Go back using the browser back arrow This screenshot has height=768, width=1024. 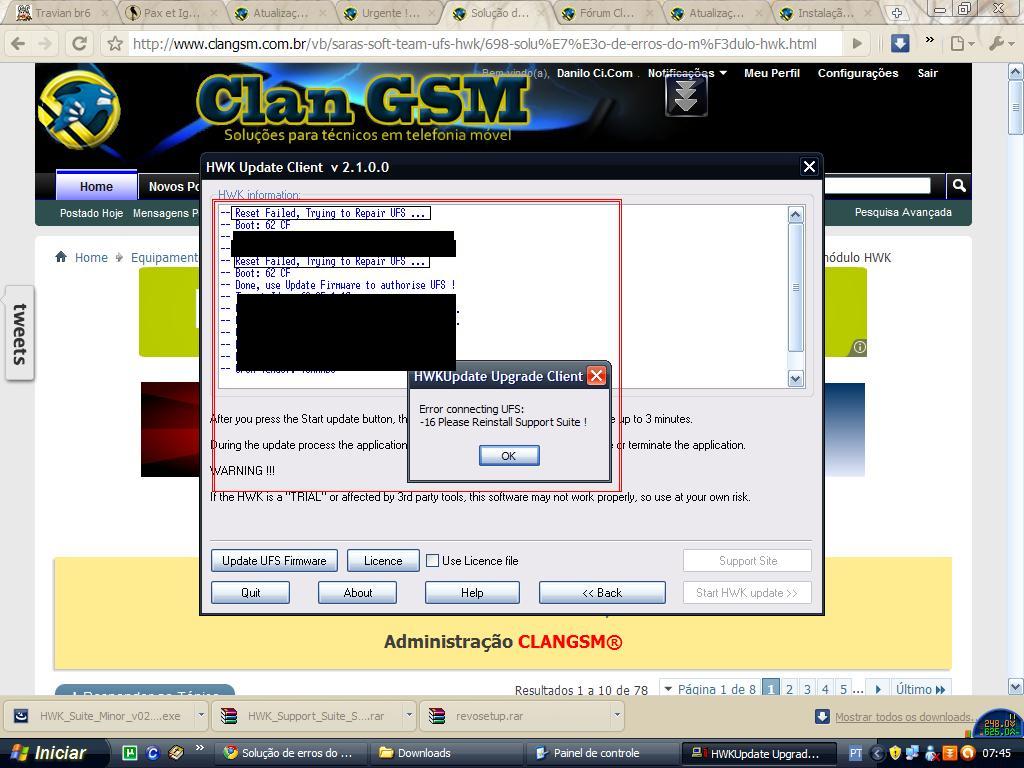tap(18, 44)
